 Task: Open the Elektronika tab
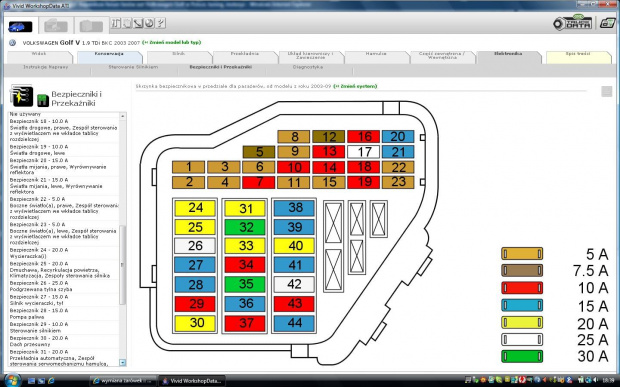(x=508, y=57)
